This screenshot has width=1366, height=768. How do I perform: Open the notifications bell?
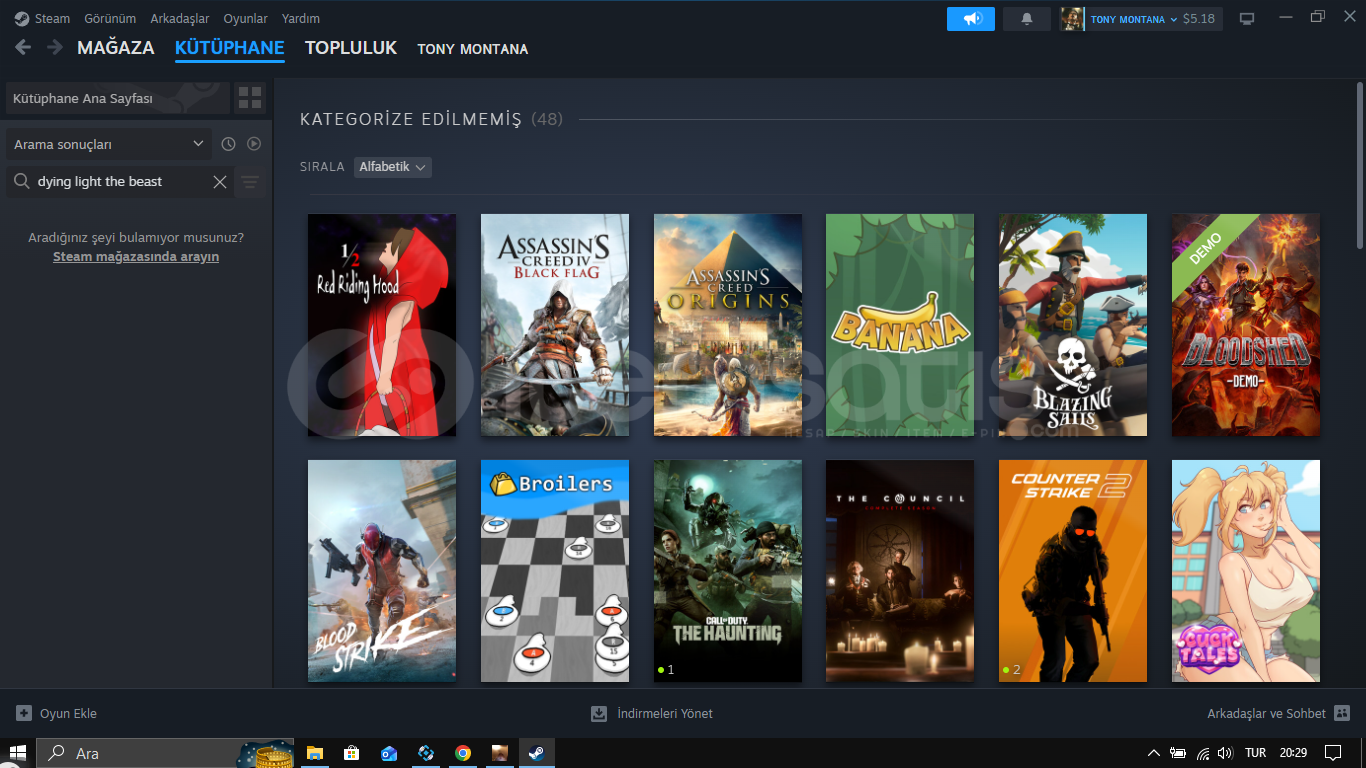(x=1027, y=19)
